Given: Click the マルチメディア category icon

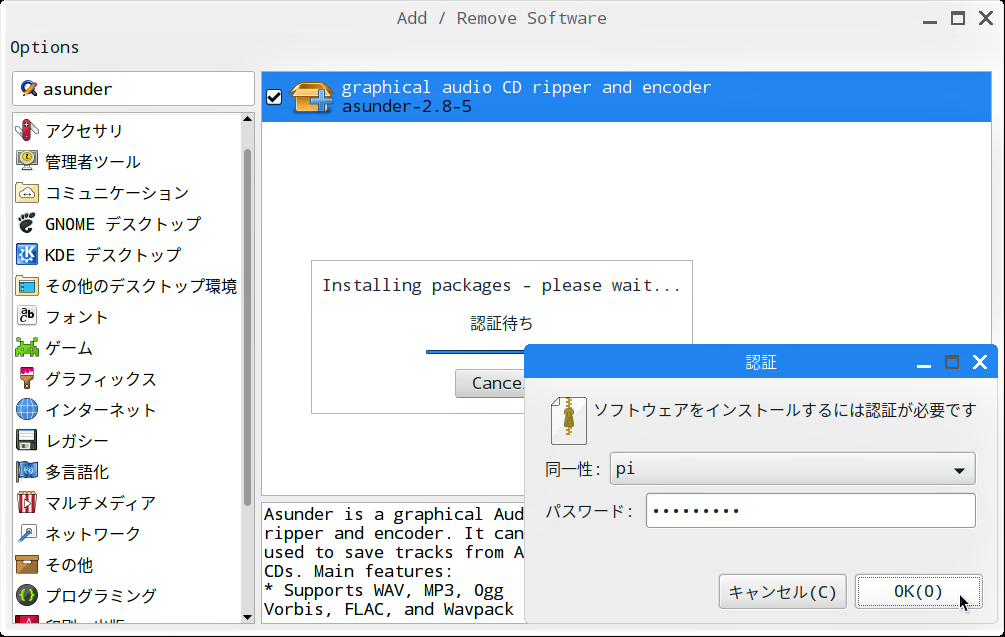Looking at the screenshot, I should [27, 502].
